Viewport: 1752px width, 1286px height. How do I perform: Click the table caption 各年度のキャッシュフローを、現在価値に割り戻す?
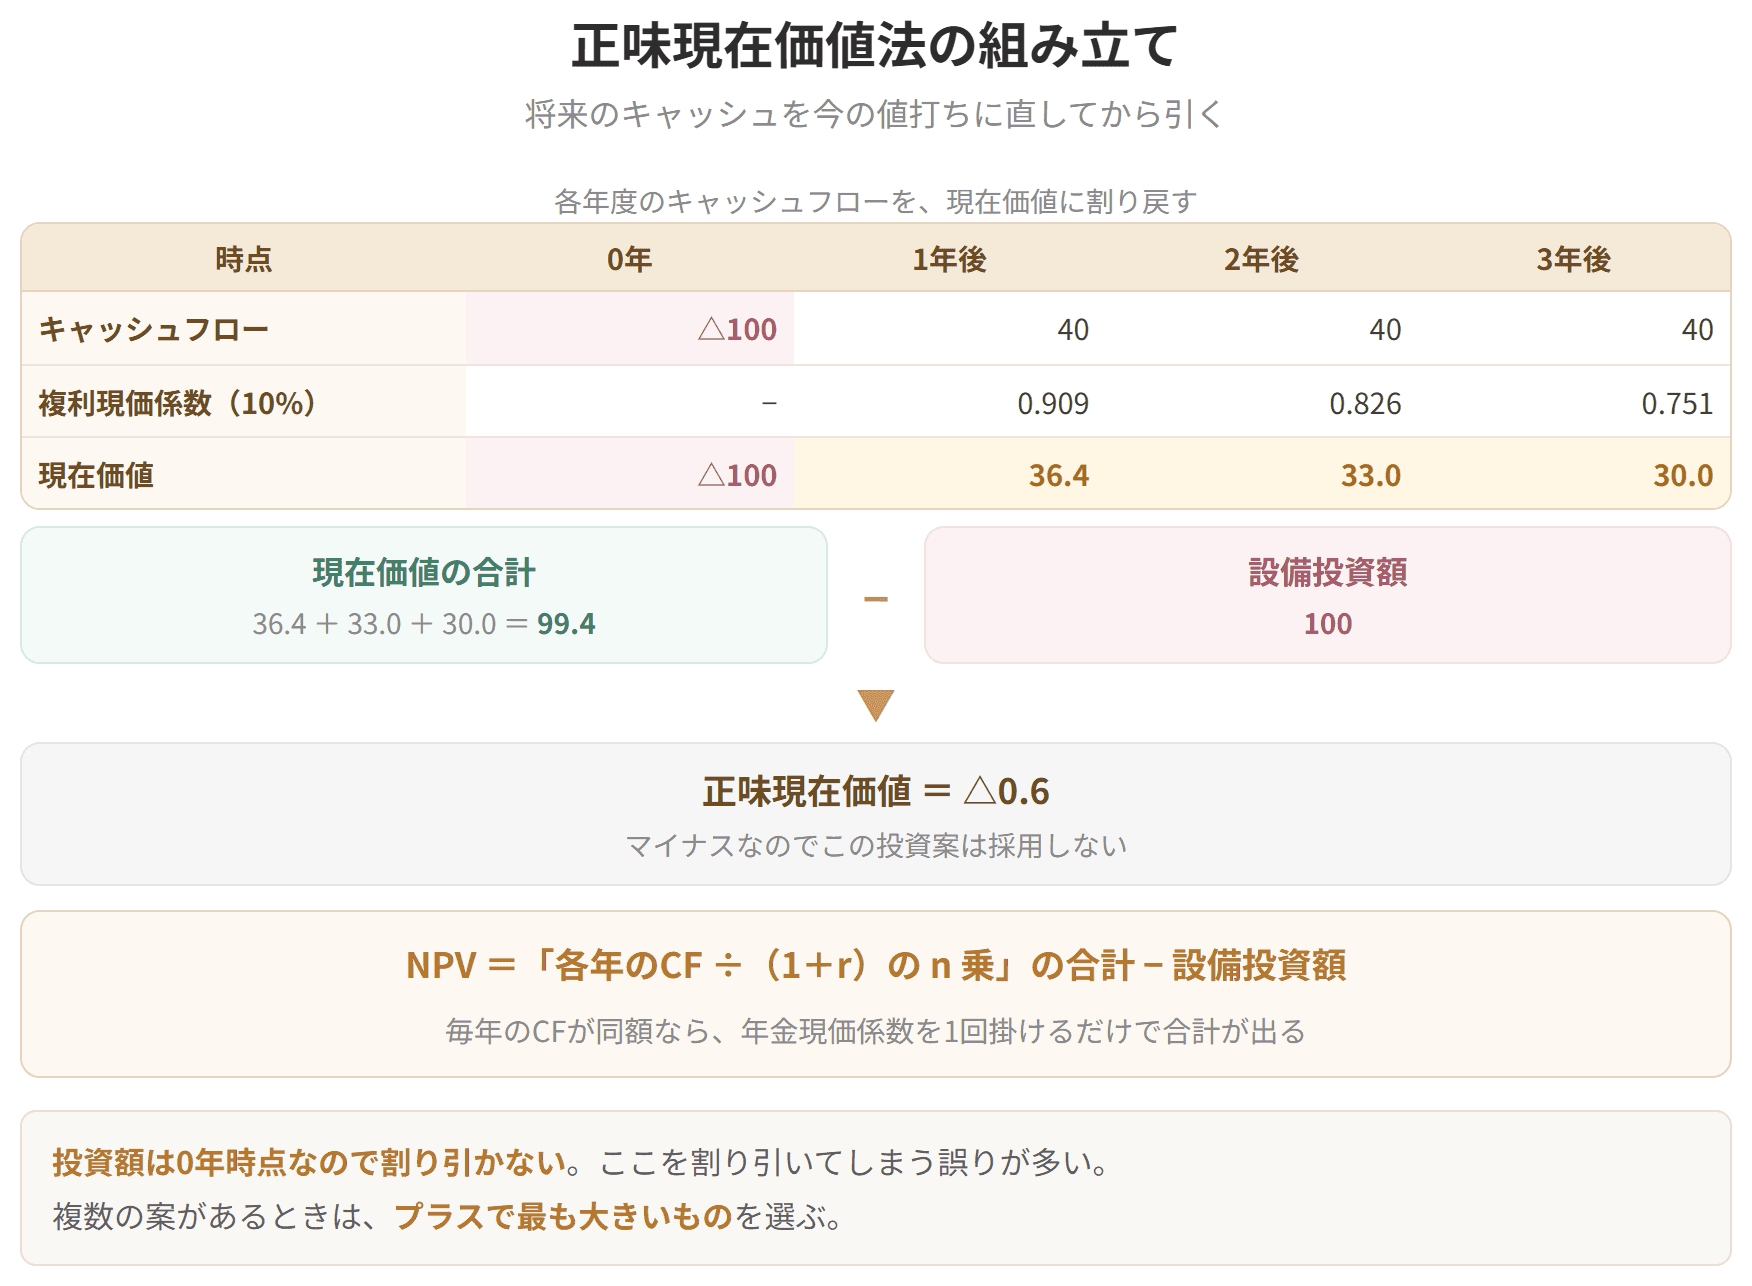click(x=875, y=202)
